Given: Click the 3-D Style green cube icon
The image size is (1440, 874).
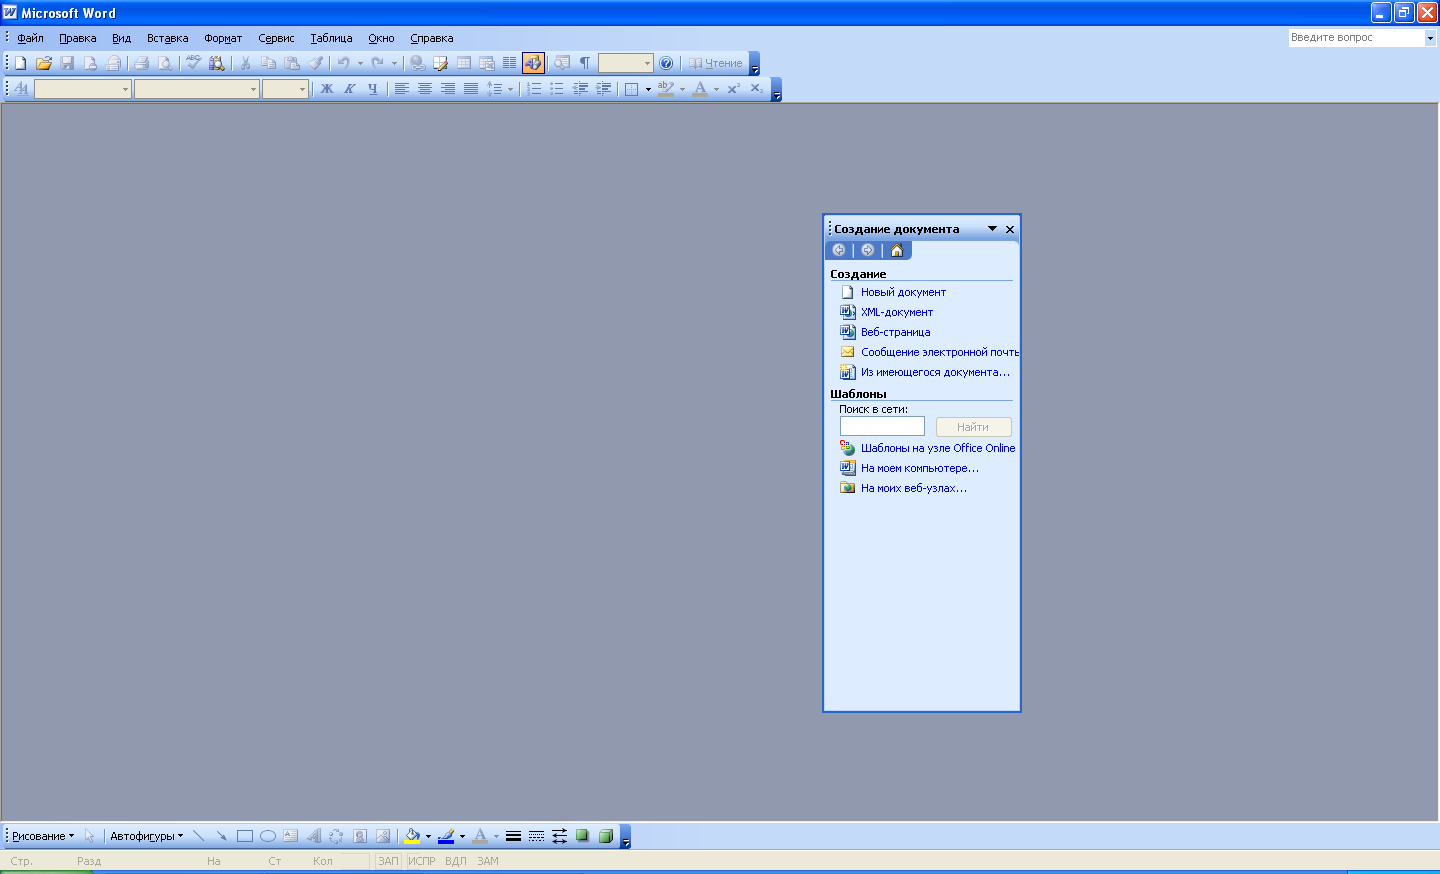Looking at the screenshot, I should click(x=605, y=836).
